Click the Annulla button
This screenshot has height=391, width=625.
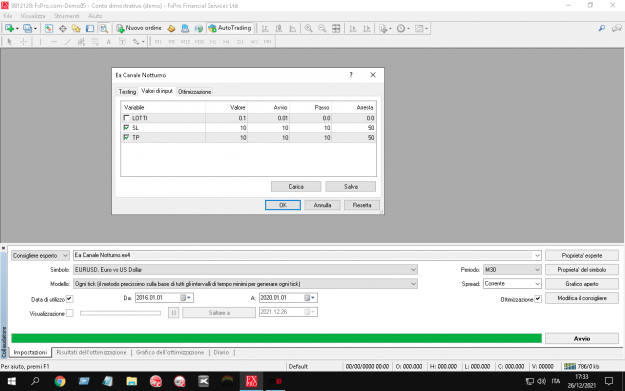(322, 205)
